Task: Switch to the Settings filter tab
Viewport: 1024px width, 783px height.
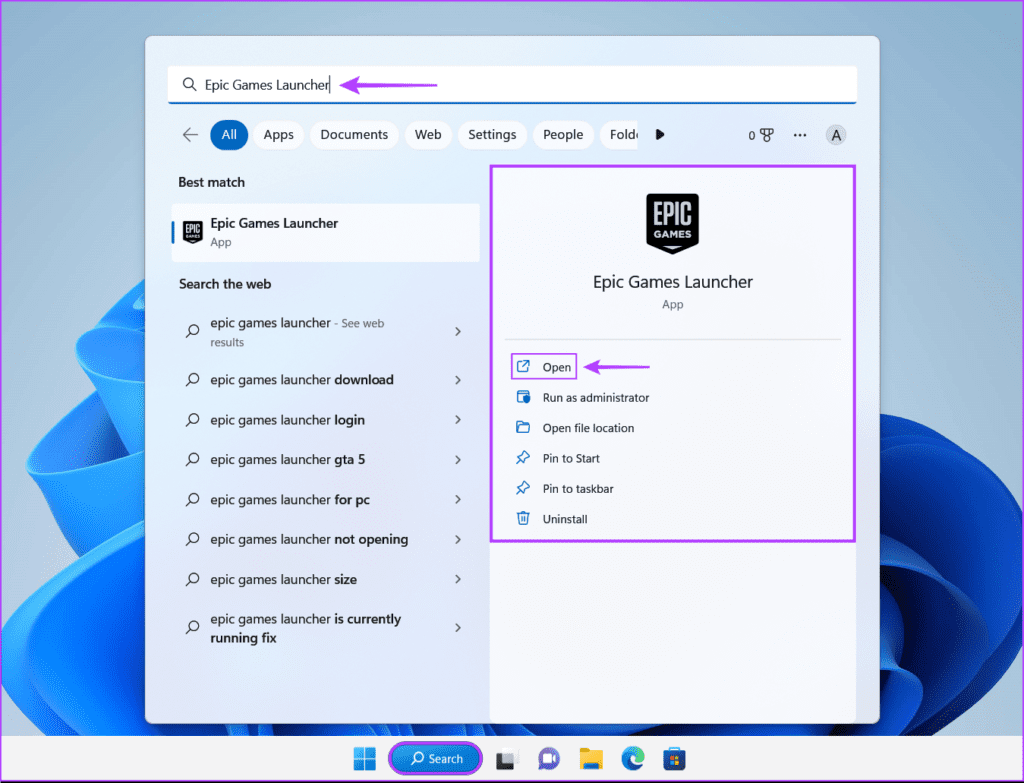Action: coord(492,135)
